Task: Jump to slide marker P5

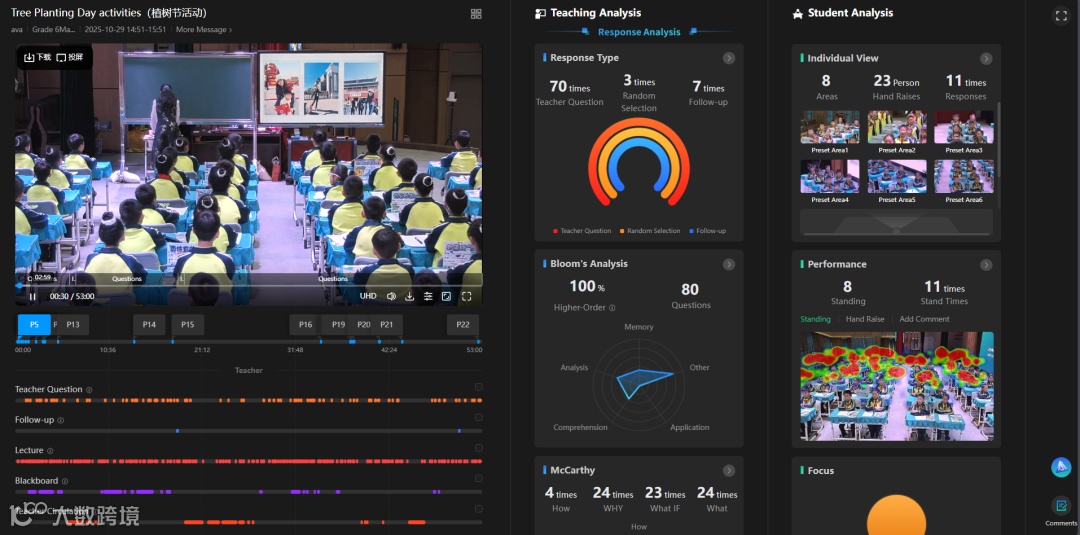Action: pos(34,325)
